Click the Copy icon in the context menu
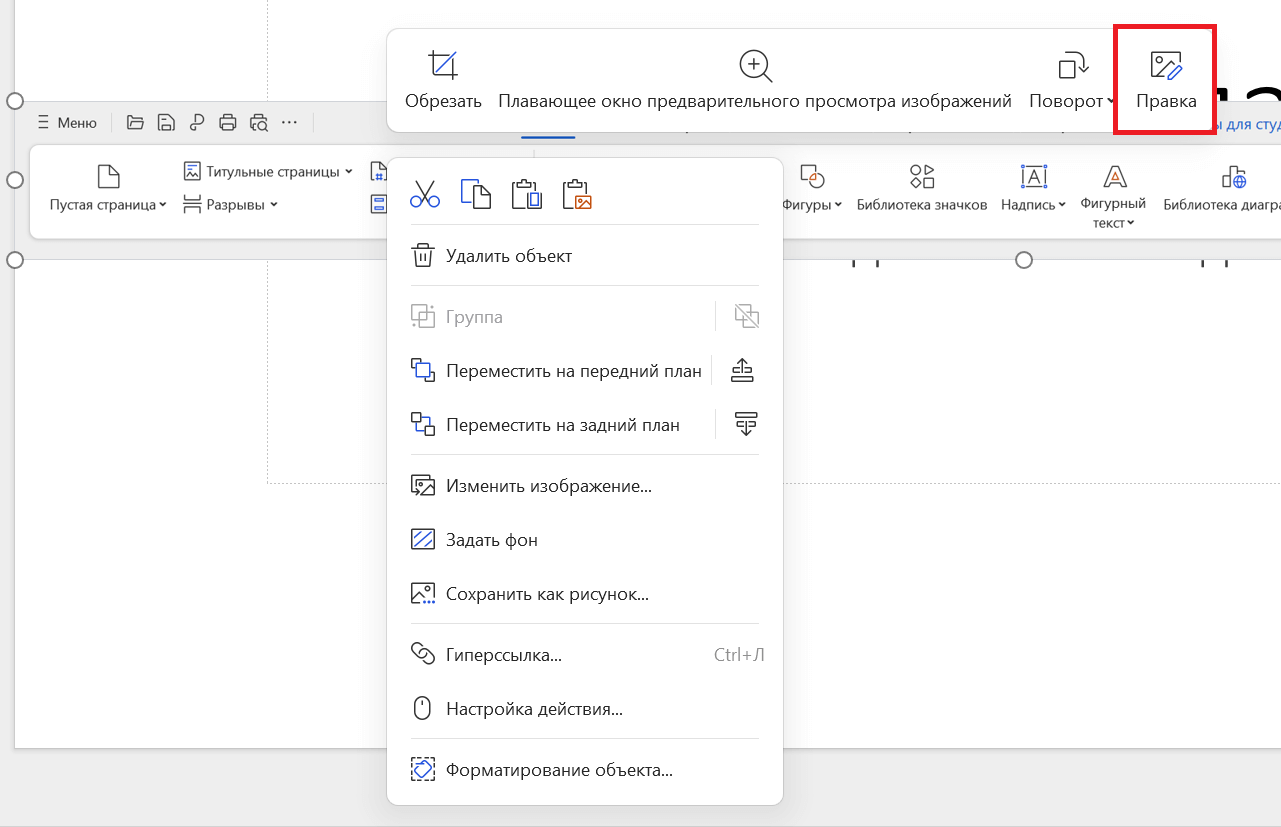This screenshot has width=1281, height=827. click(x=475, y=194)
